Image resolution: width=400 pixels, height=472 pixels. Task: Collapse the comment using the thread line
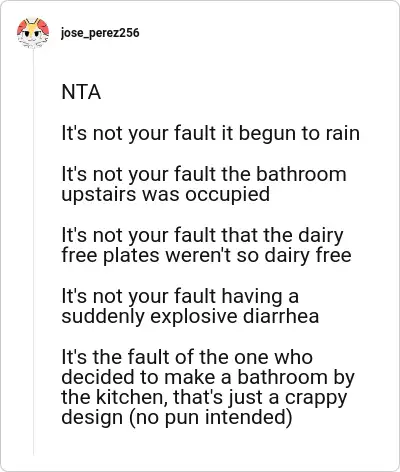pyautogui.click(x=33, y=252)
